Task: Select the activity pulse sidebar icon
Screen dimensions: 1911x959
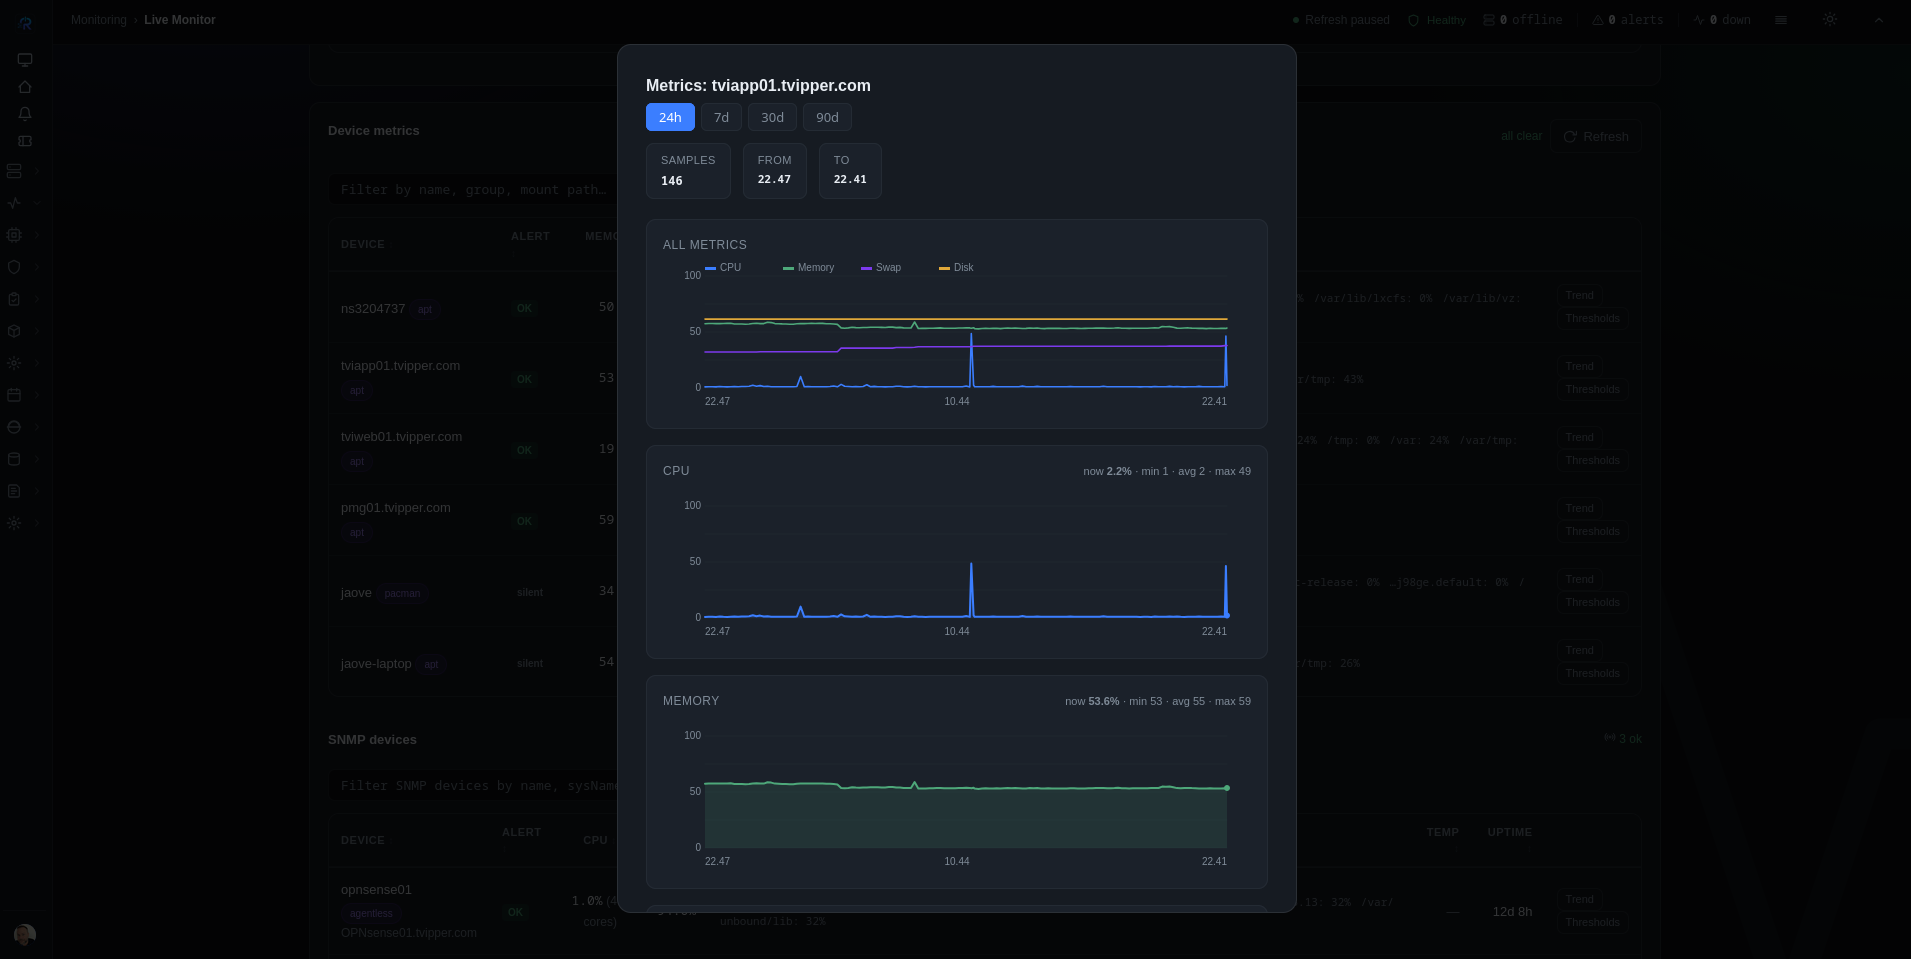Action: 14,203
